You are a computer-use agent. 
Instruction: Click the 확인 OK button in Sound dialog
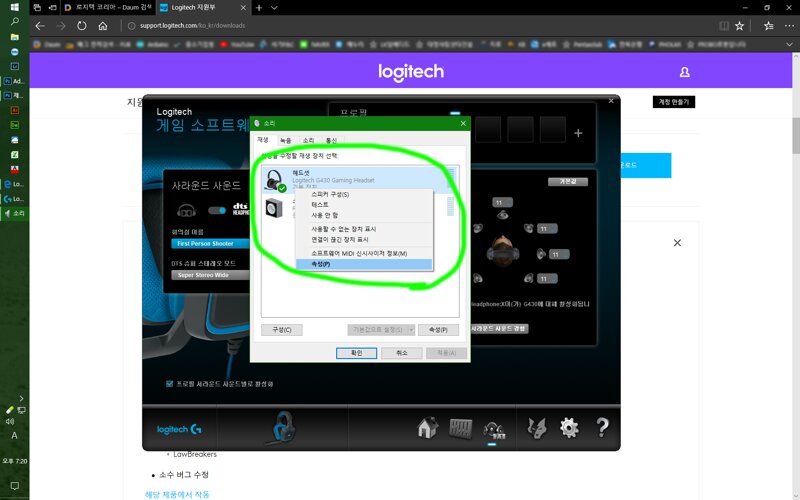click(x=356, y=353)
